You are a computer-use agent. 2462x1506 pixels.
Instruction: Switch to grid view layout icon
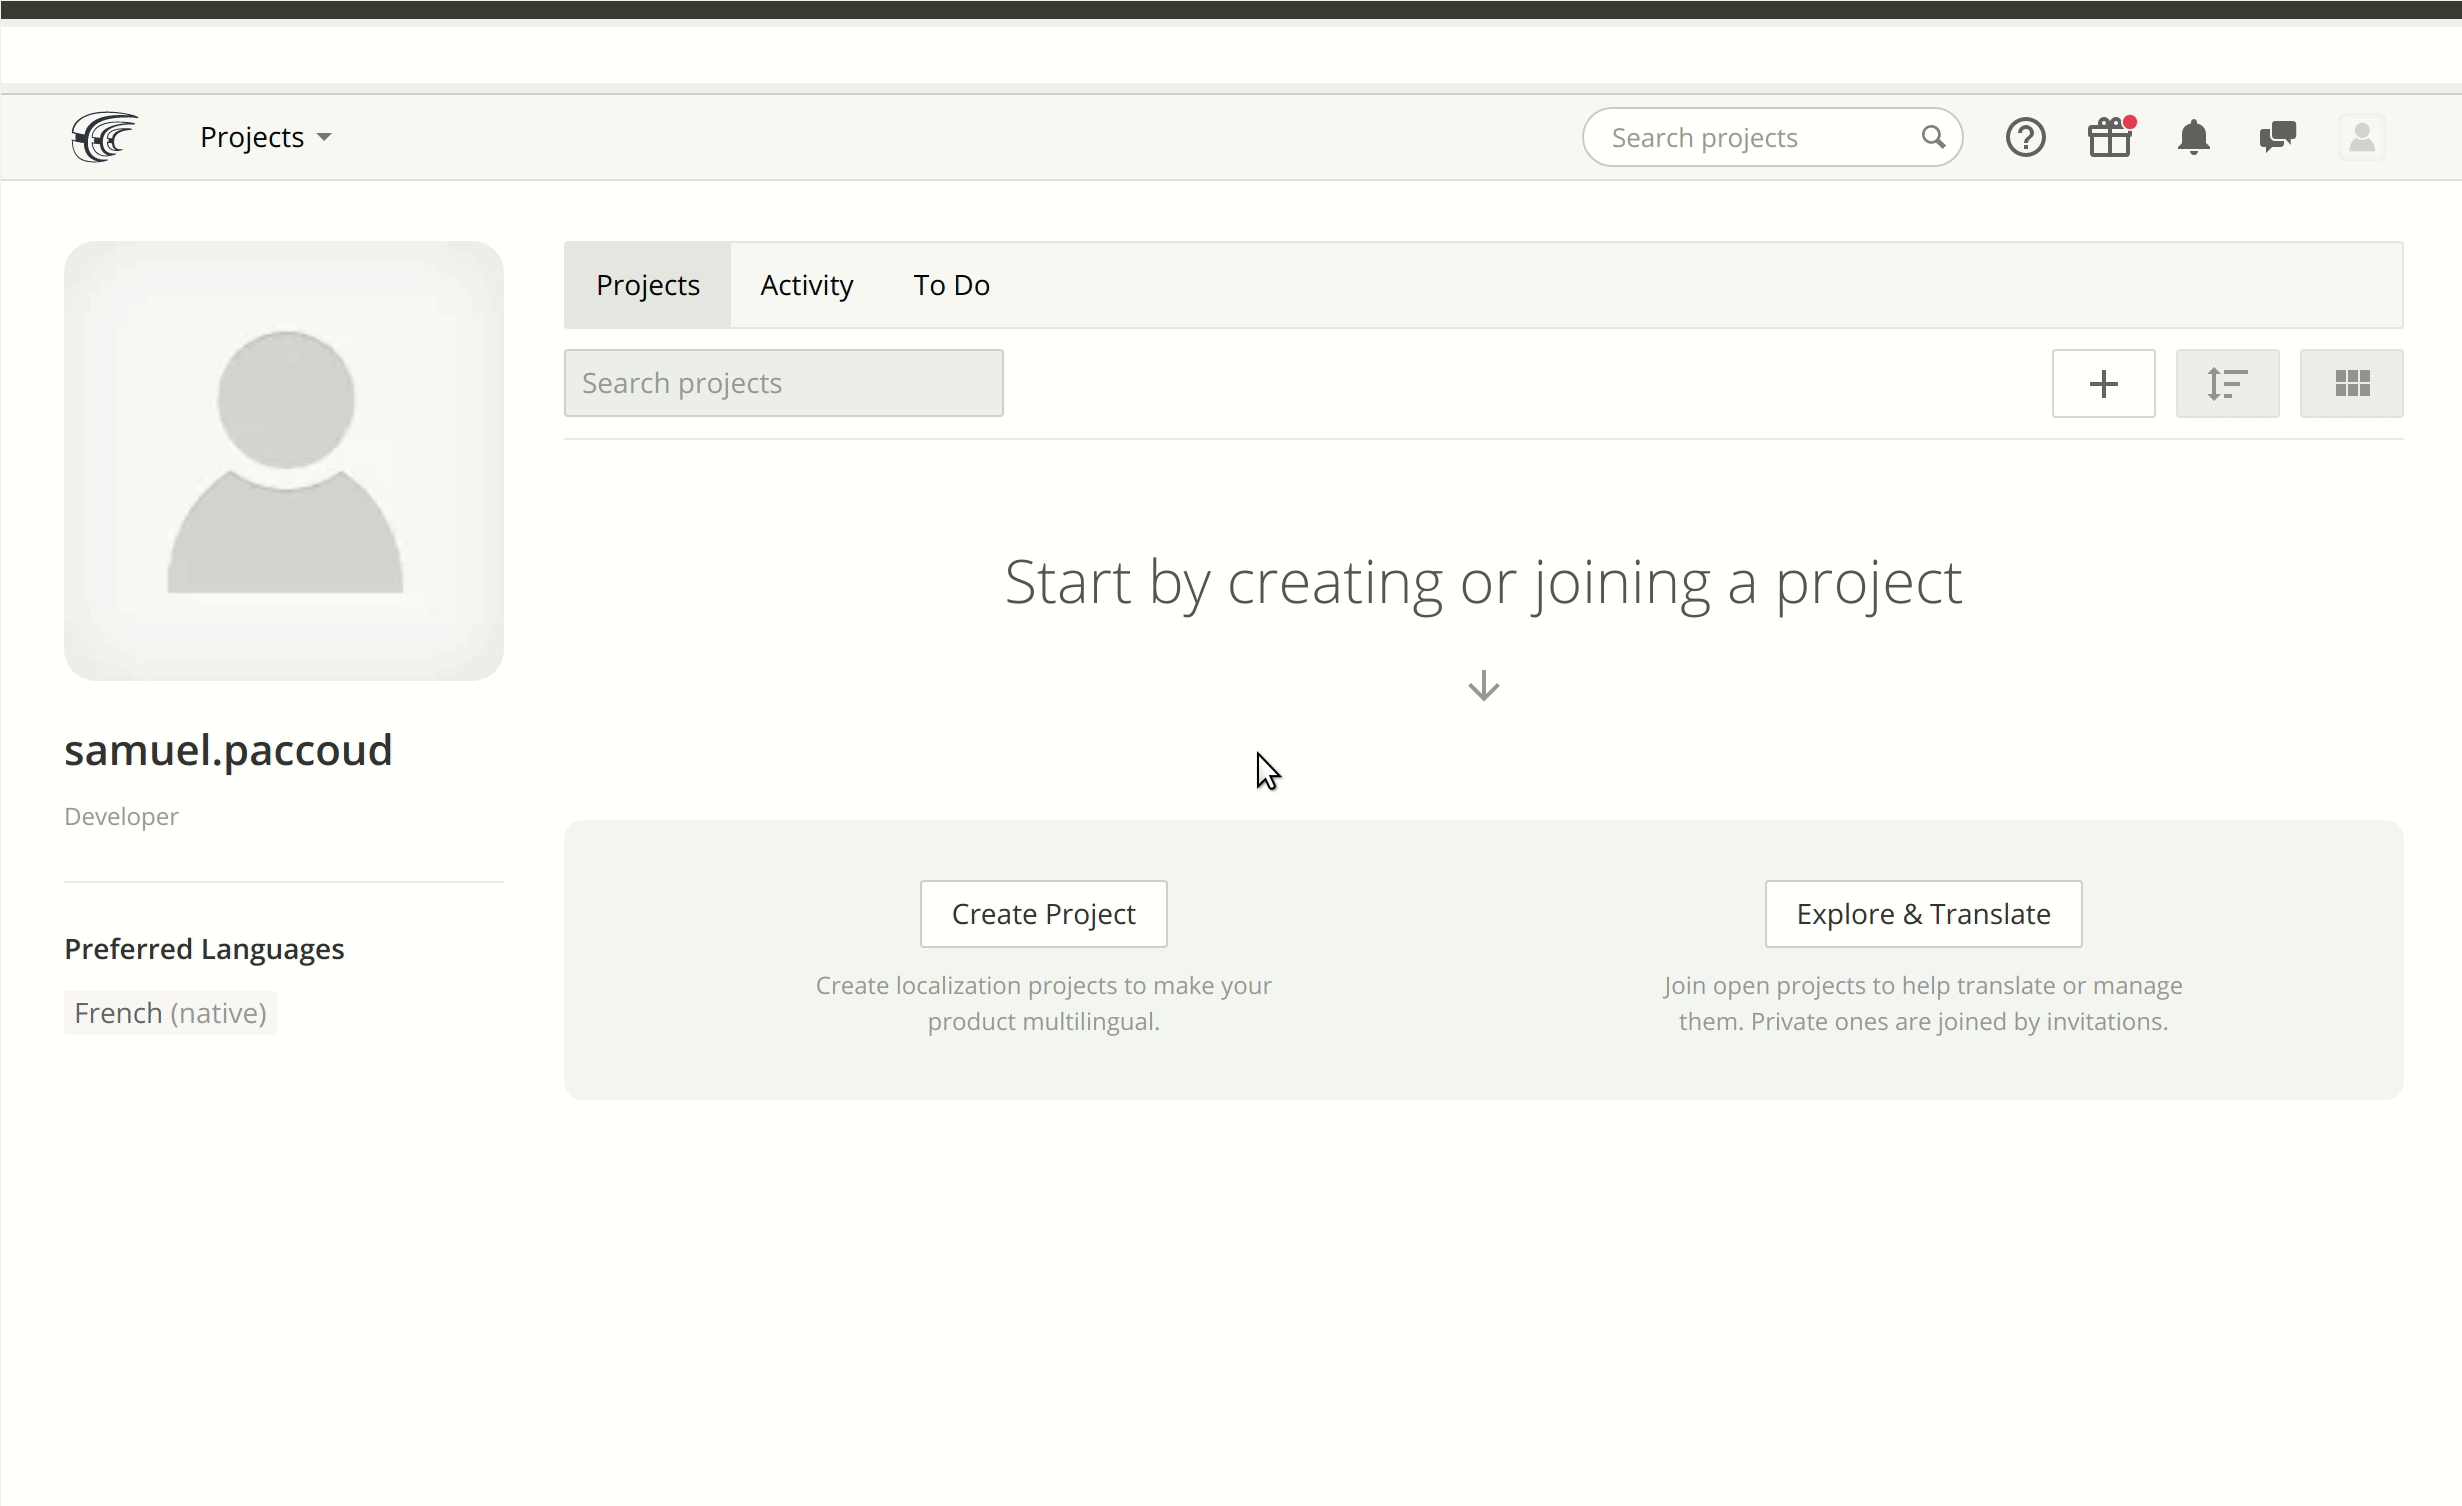click(2351, 384)
